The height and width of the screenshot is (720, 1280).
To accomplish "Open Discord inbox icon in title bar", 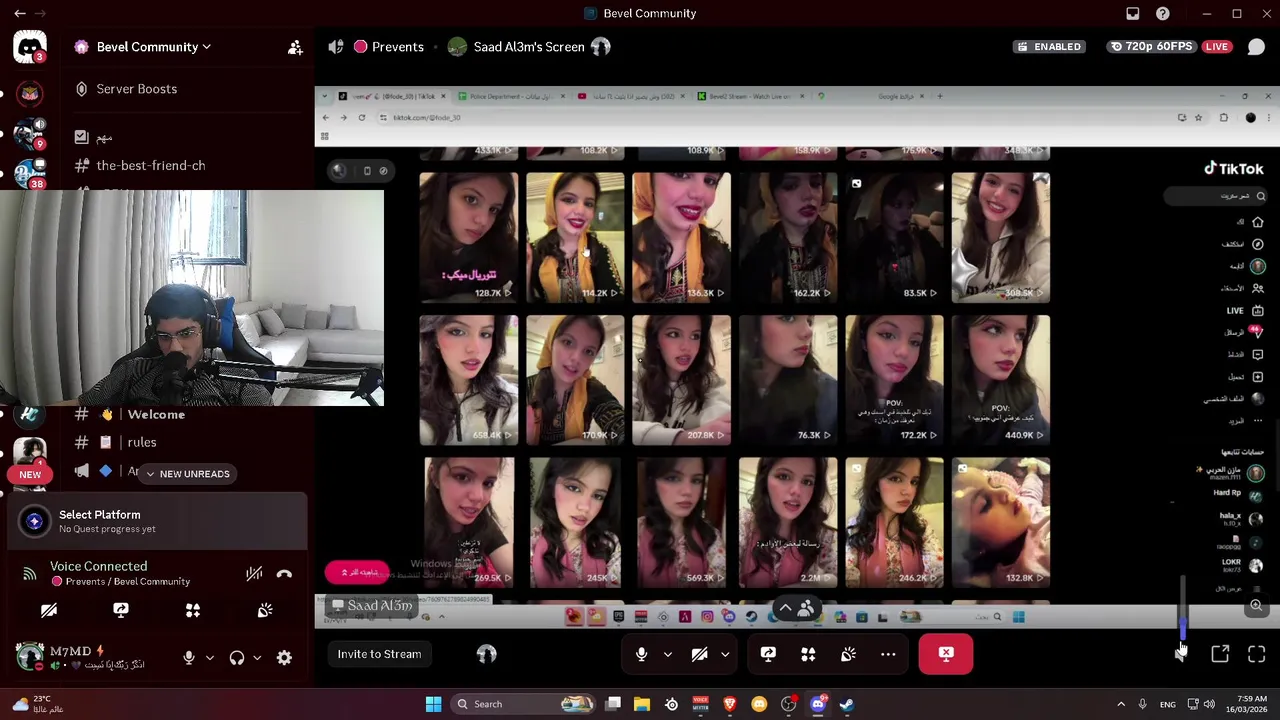I will coord(1132,13).
